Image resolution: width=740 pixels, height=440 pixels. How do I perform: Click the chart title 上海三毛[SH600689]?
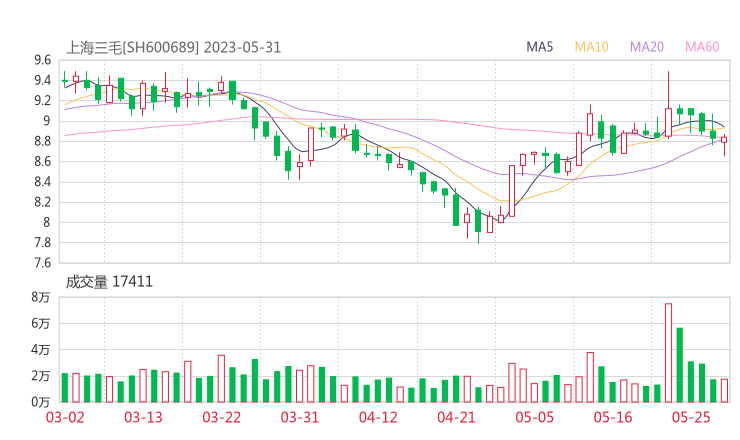(x=133, y=48)
